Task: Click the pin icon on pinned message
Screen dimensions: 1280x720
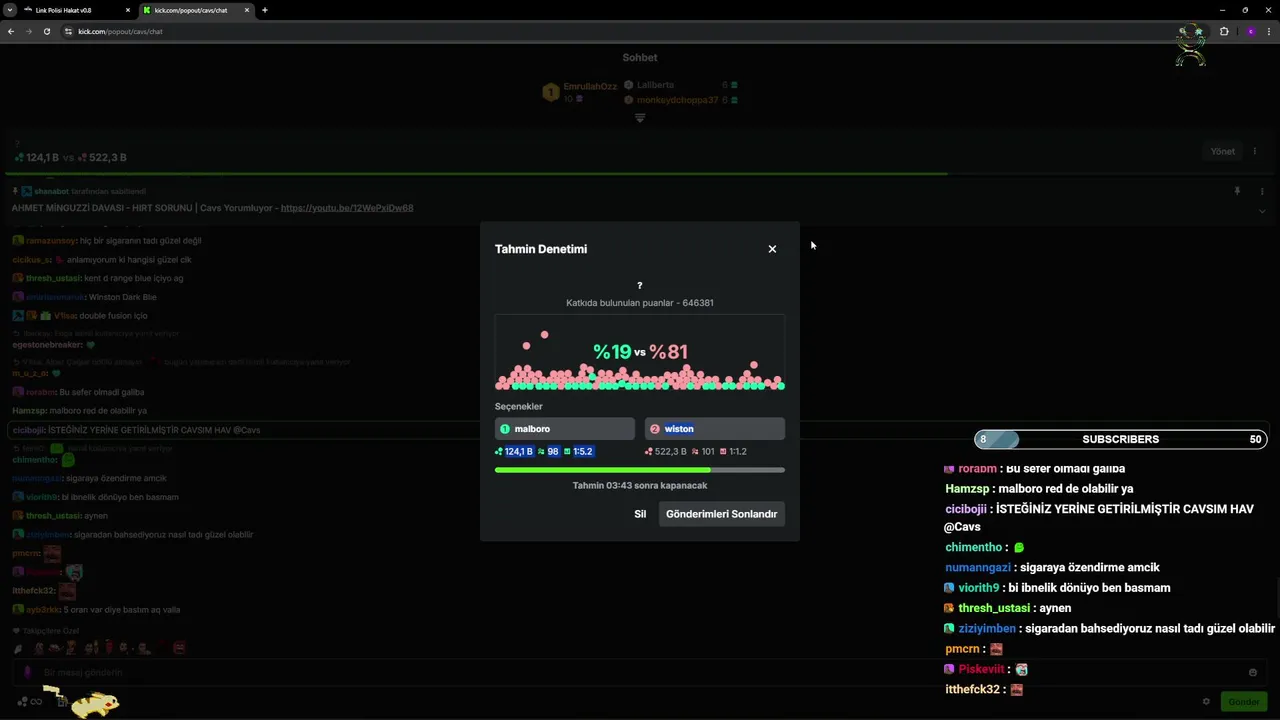Action: [1237, 191]
